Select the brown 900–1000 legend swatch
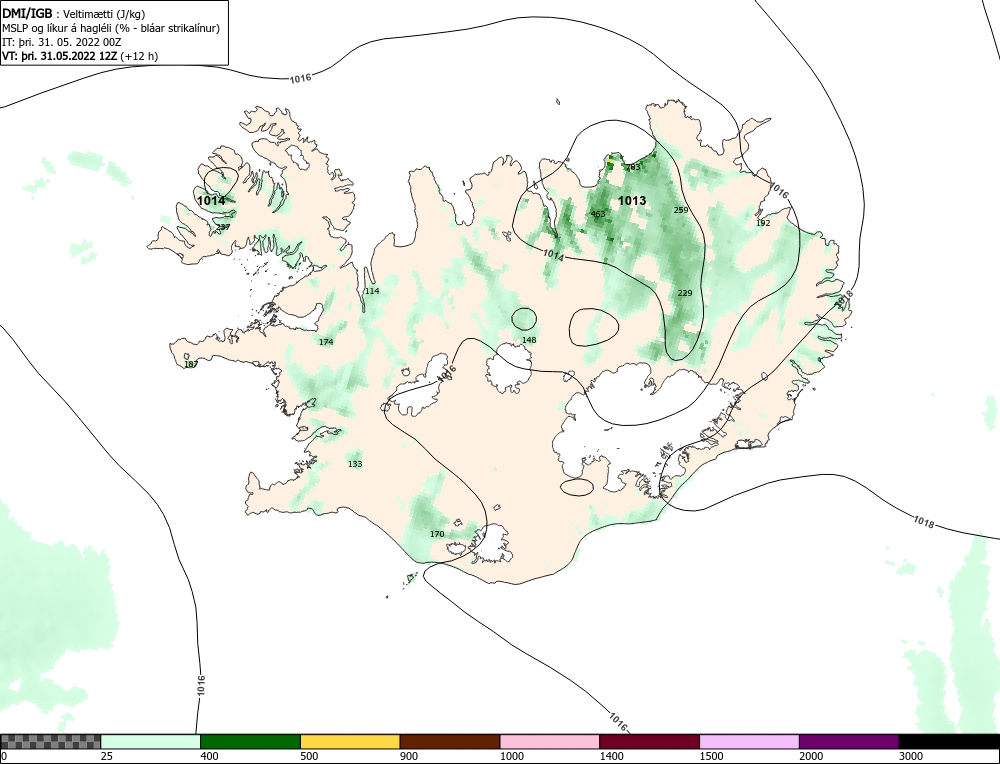 [450, 741]
